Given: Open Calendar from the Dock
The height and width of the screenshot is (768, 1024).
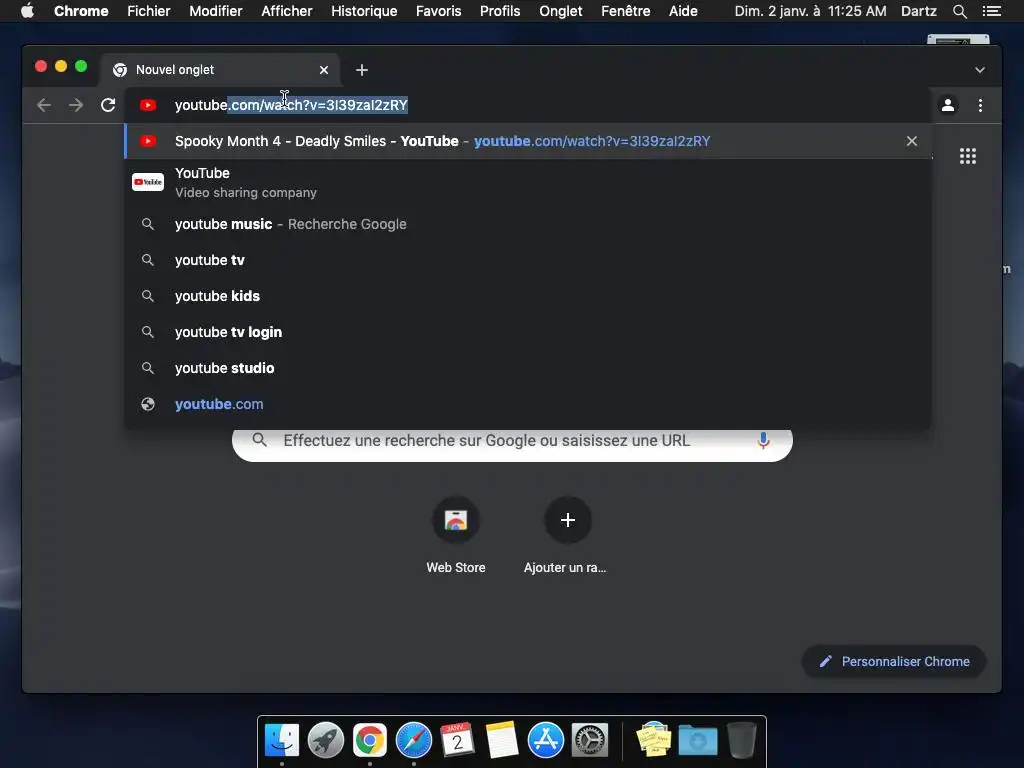Looking at the screenshot, I should tap(457, 739).
